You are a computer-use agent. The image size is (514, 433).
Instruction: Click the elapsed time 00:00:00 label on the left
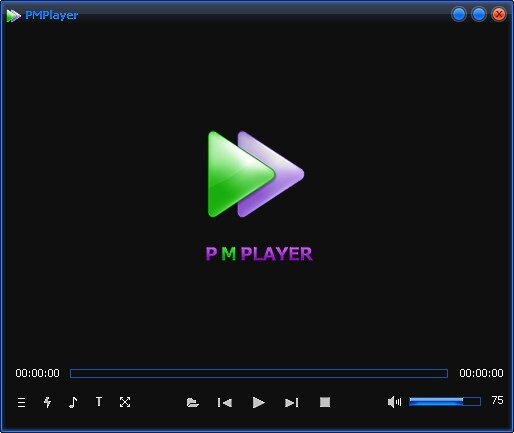point(37,373)
